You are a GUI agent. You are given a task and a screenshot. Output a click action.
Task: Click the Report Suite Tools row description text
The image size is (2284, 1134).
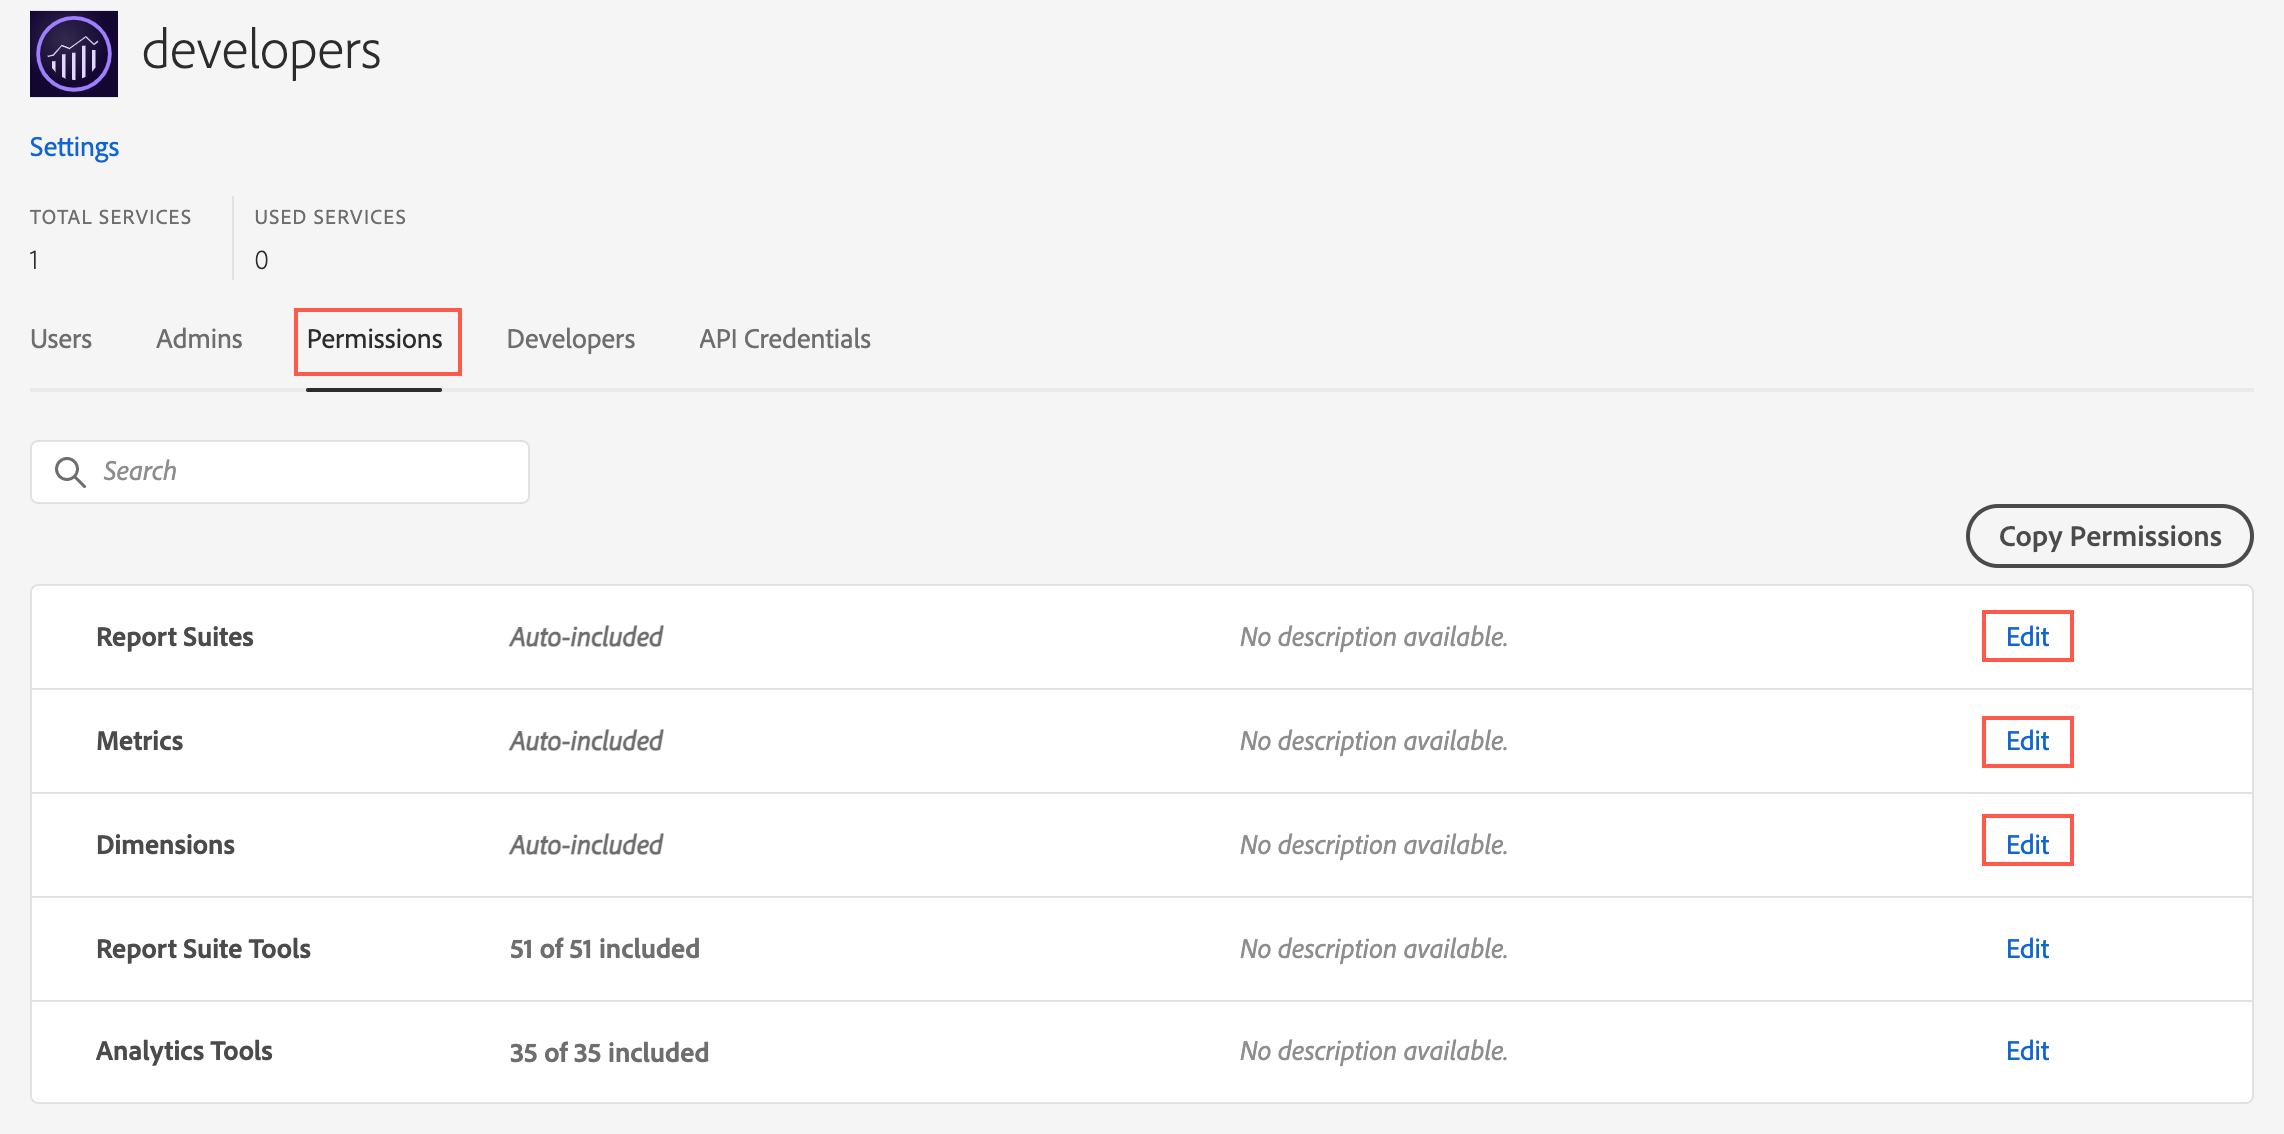tap(1374, 949)
